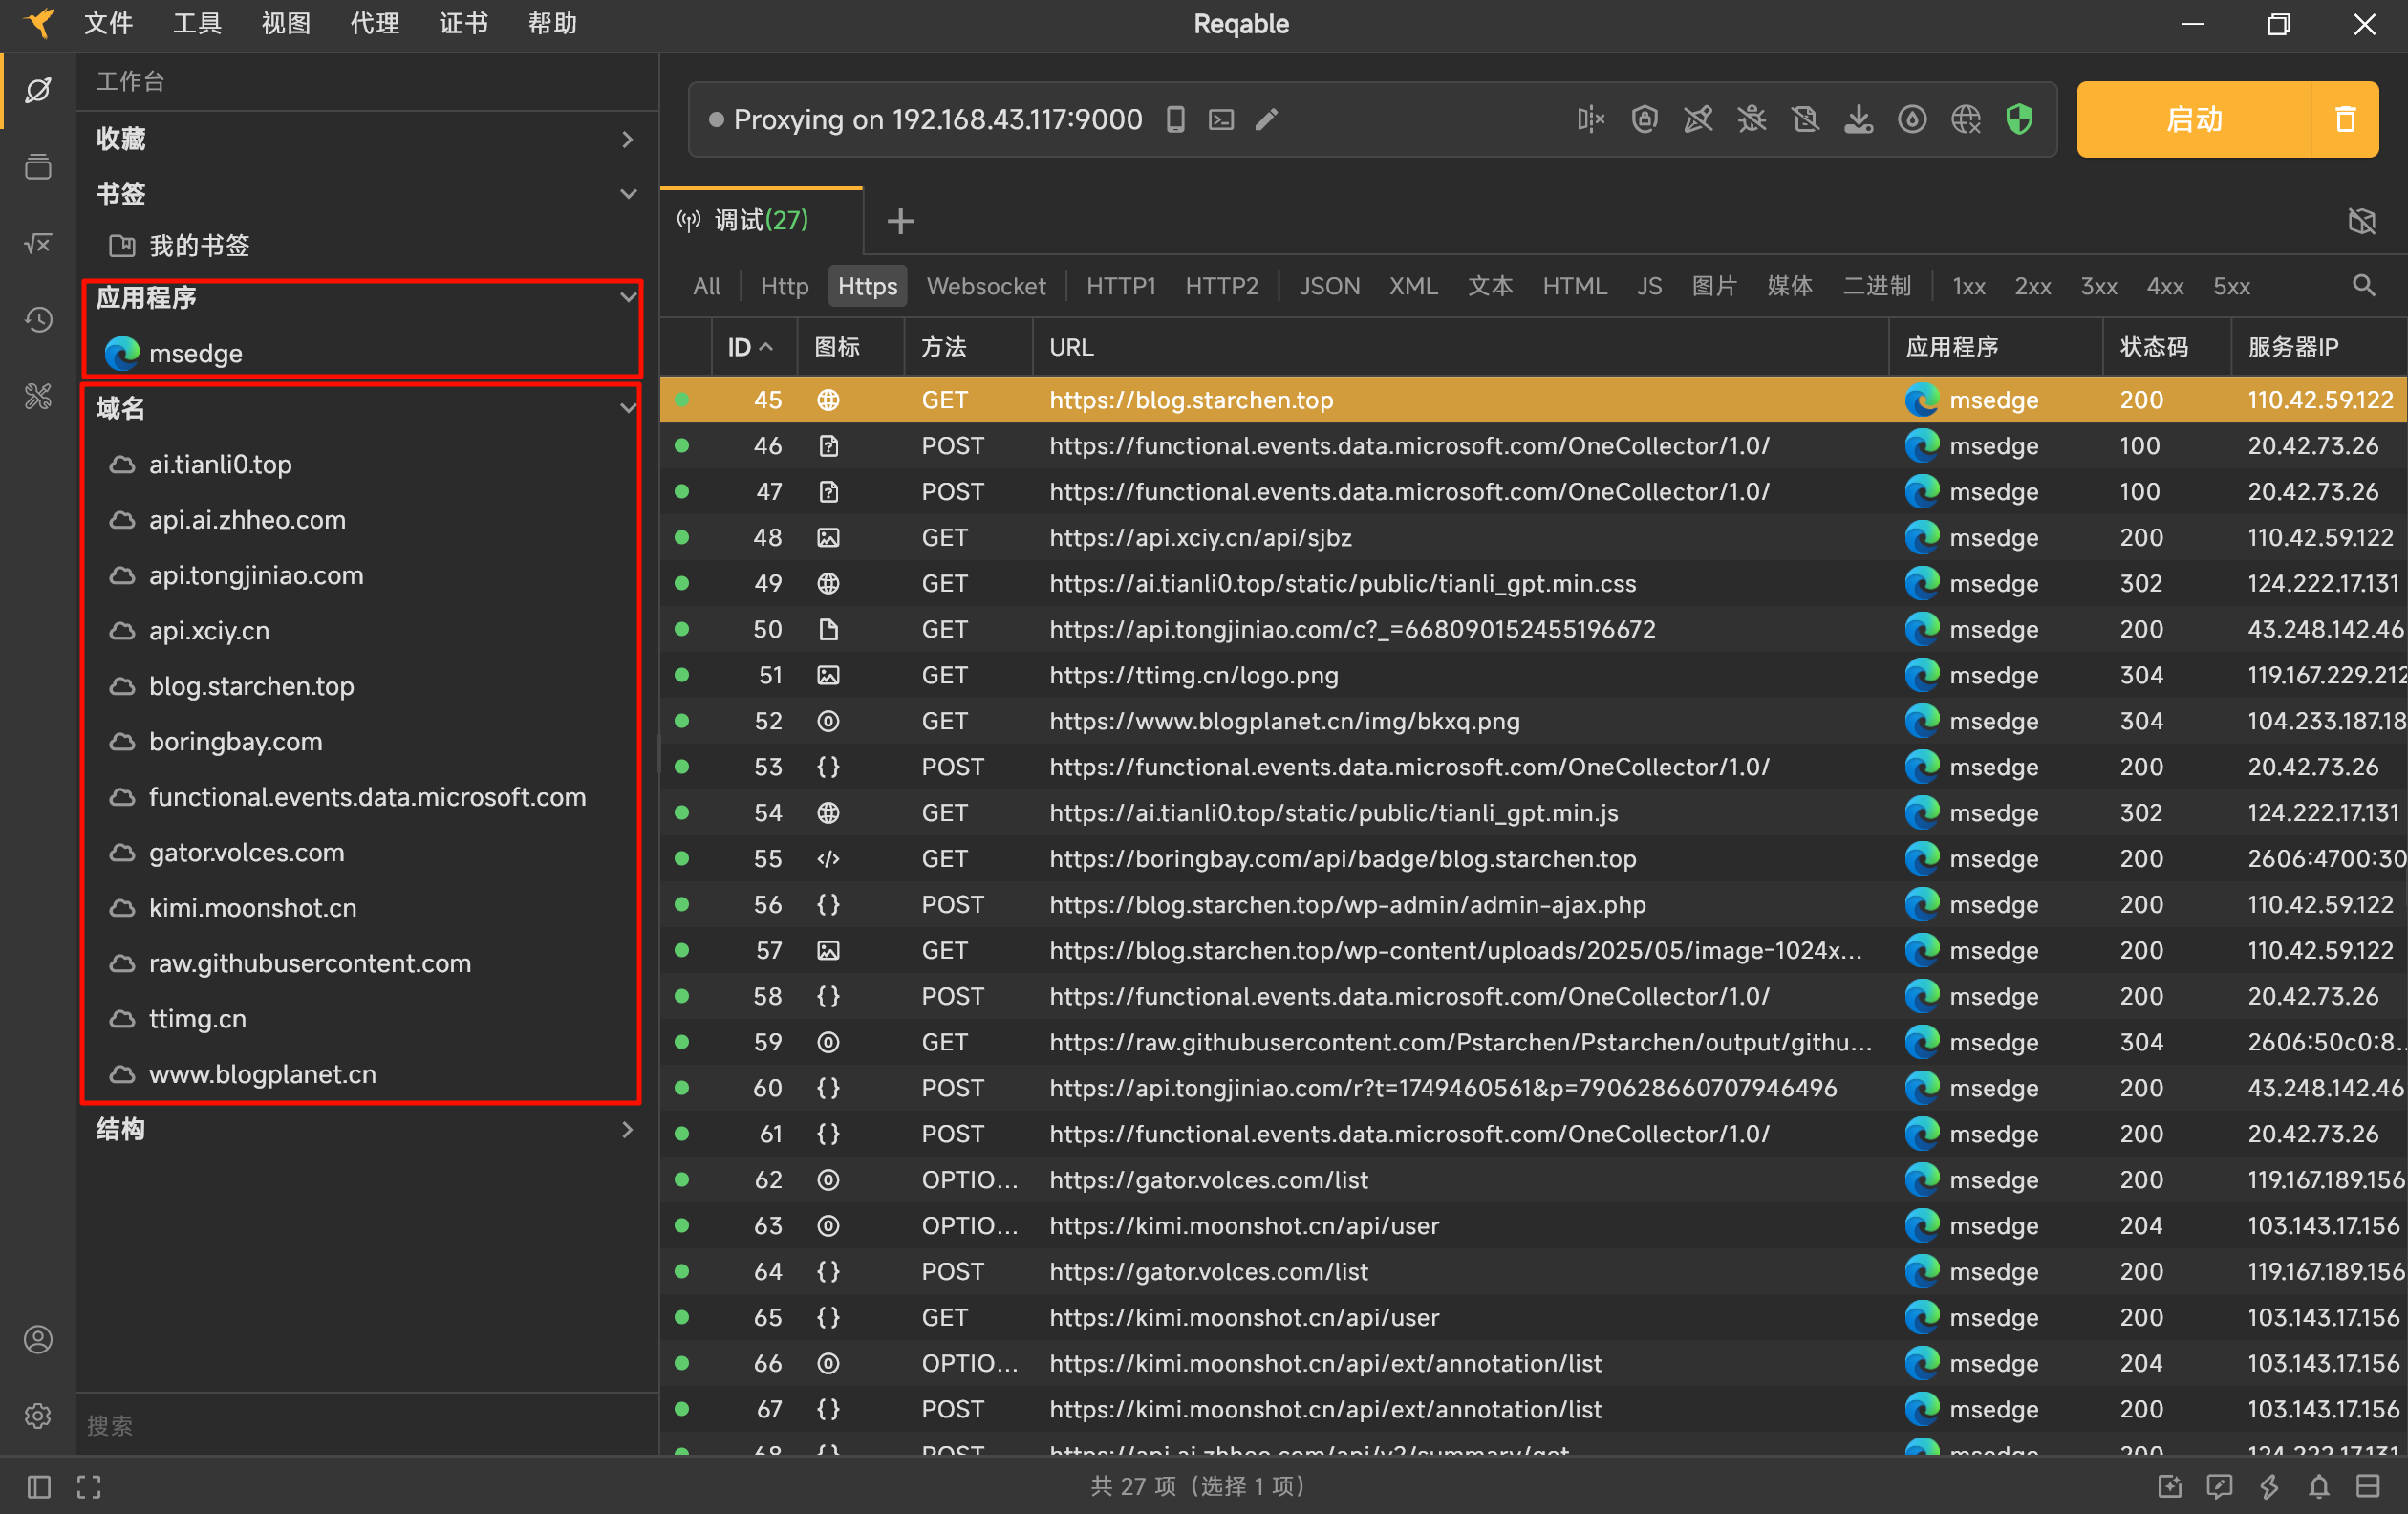Open the 文件 menu

pos(108,24)
